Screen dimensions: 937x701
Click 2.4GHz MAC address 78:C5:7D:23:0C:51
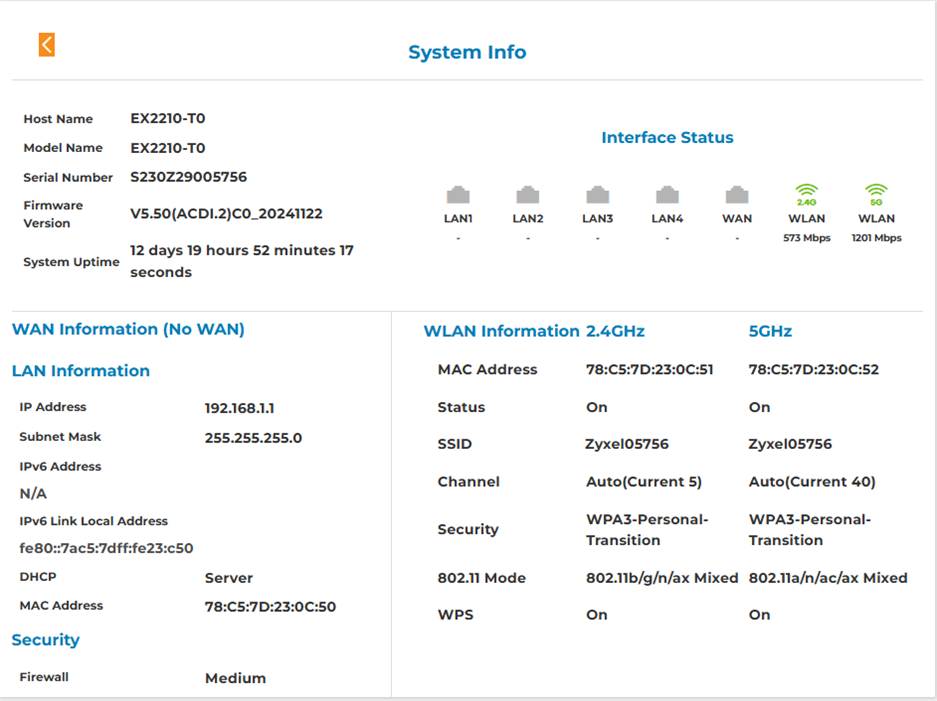[x=650, y=369]
